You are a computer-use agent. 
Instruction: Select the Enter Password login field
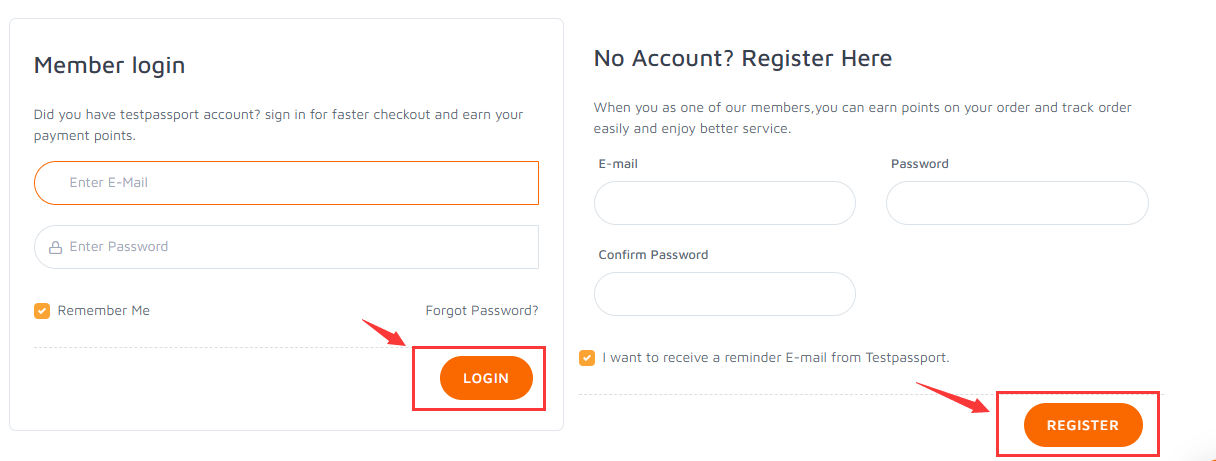pyautogui.click(x=286, y=247)
